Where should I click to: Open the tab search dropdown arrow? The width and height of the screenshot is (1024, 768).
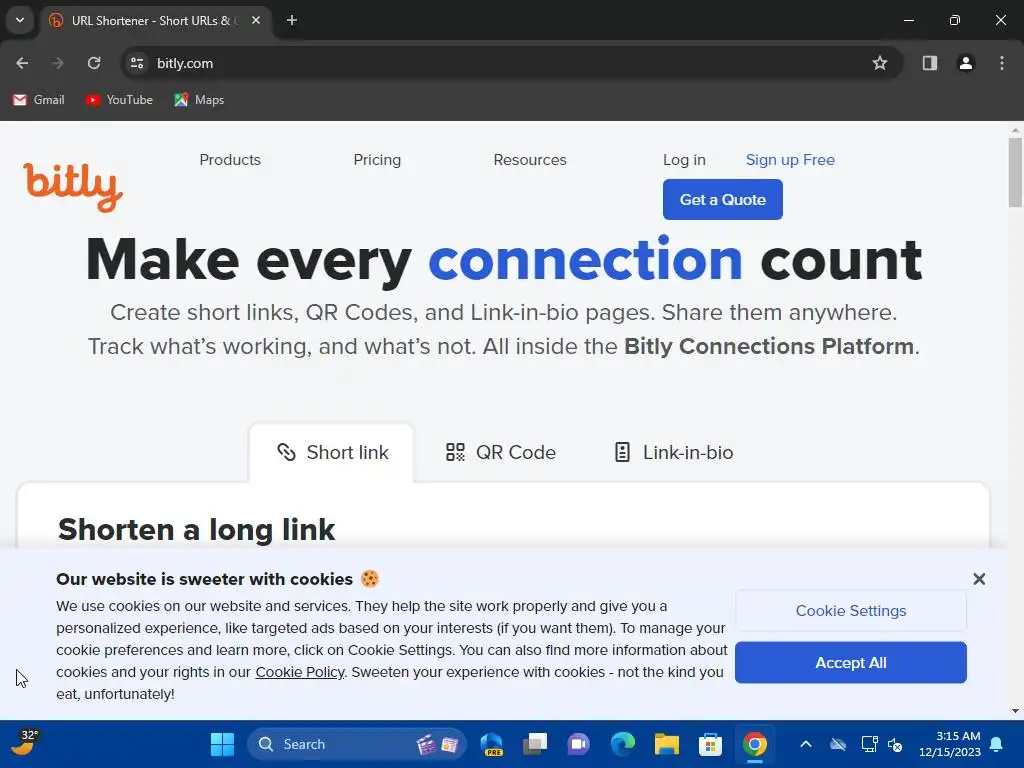coord(20,20)
